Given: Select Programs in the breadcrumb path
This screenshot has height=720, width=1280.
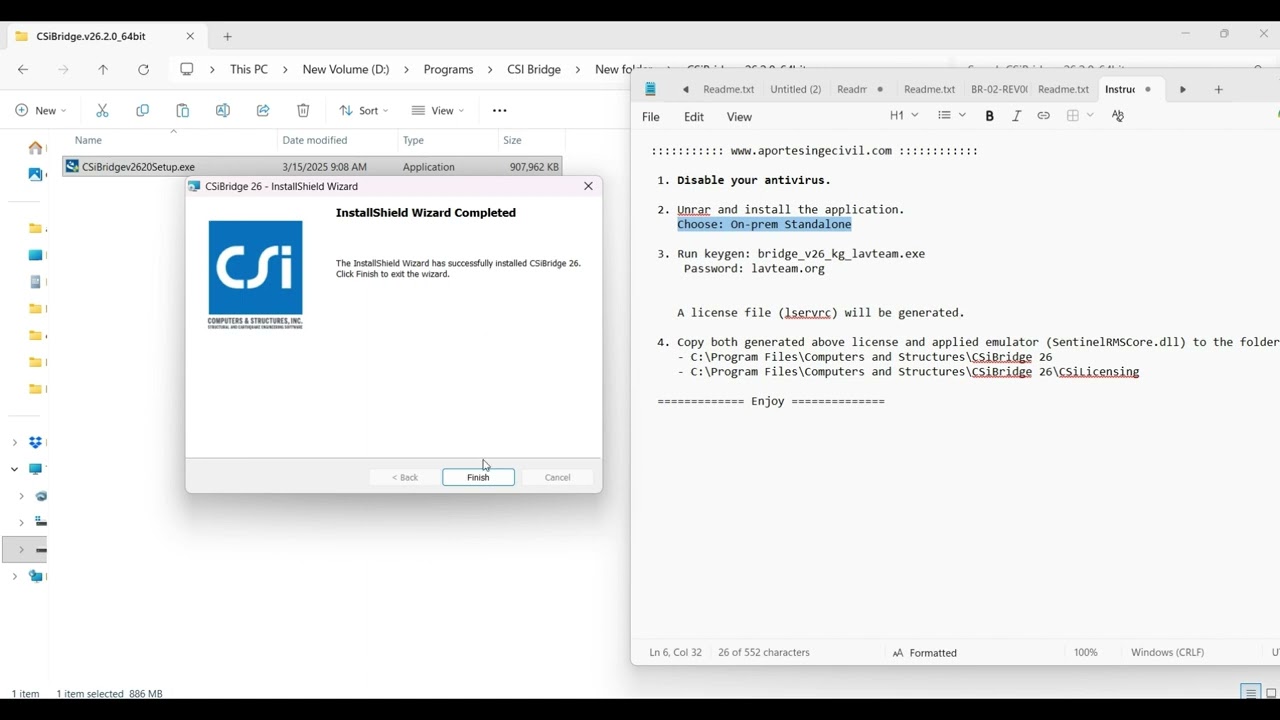Looking at the screenshot, I should [448, 69].
